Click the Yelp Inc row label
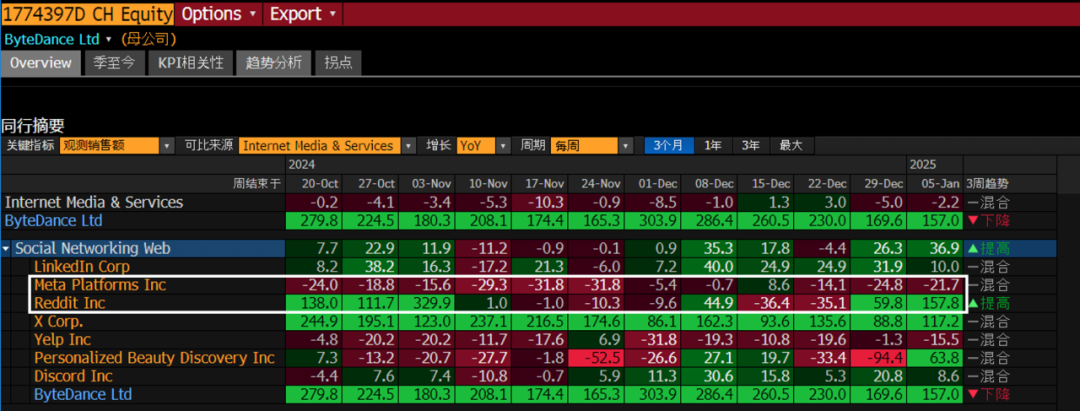Image resolution: width=1080 pixels, height=411 pixels. pos(63,339)
